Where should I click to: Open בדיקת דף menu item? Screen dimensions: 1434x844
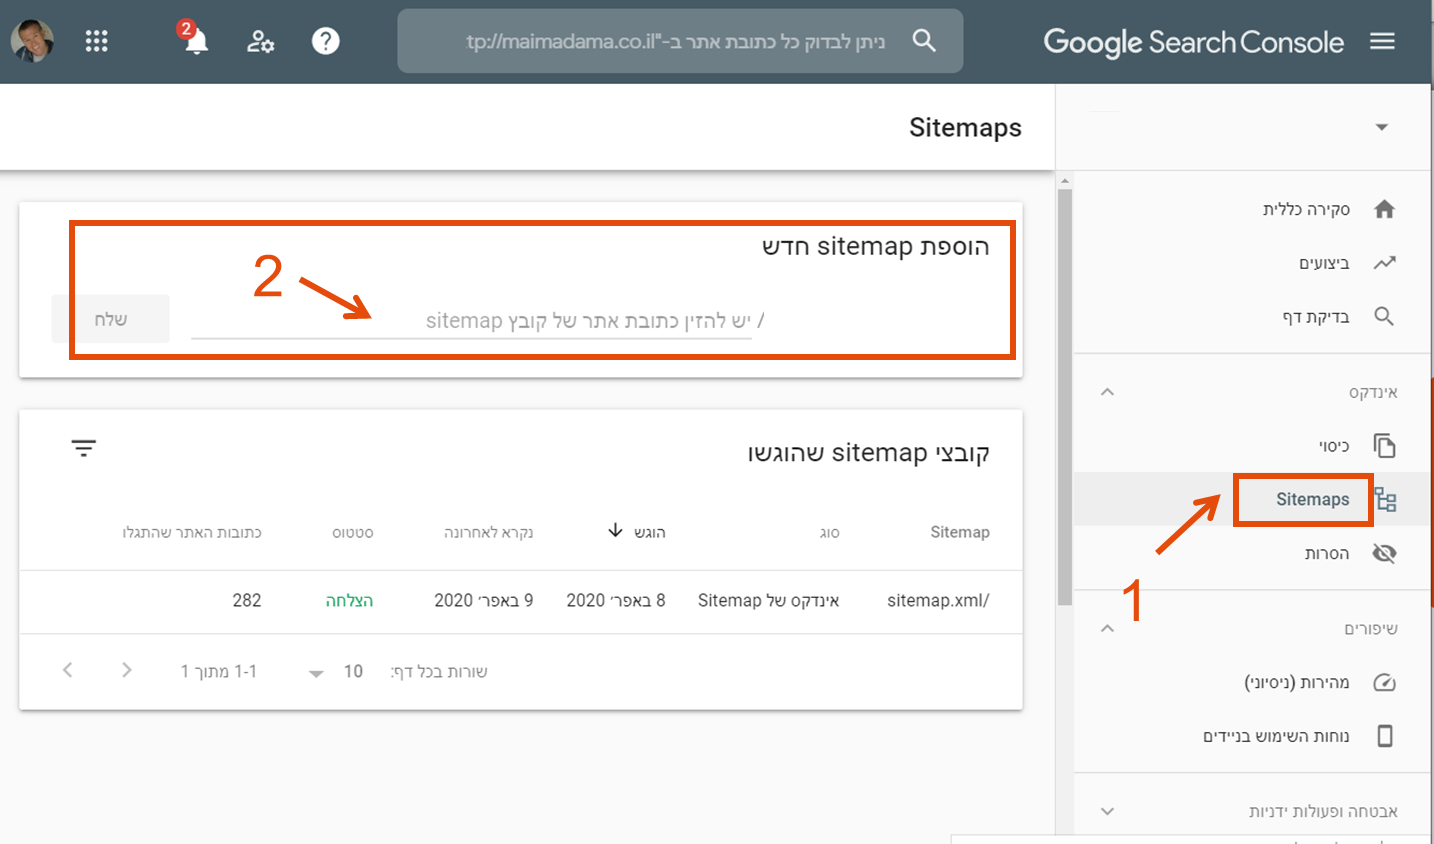(1316, 317)
